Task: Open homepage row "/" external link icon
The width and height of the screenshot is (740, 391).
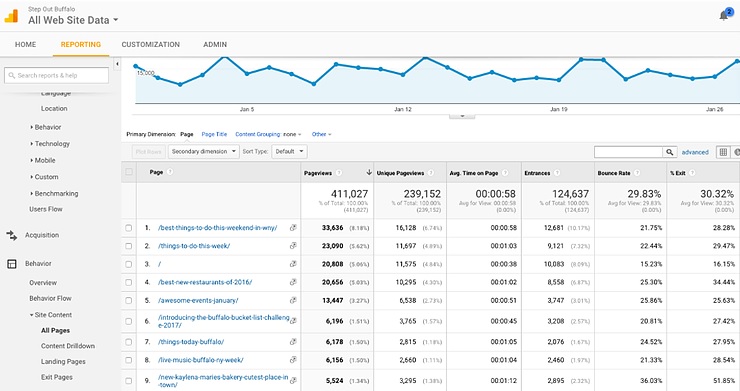Action: [293, 264]
